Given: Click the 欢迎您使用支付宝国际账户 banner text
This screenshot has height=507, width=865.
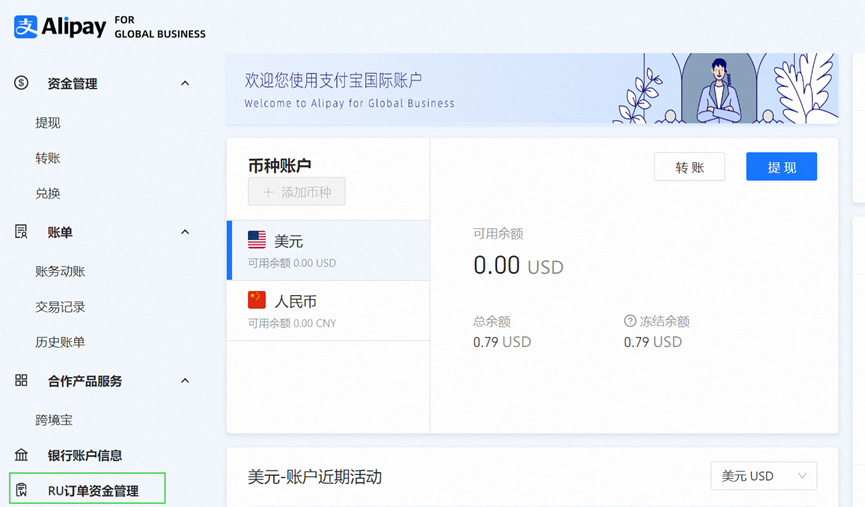Looking at the screenshot, I should [x=333, y=81].
